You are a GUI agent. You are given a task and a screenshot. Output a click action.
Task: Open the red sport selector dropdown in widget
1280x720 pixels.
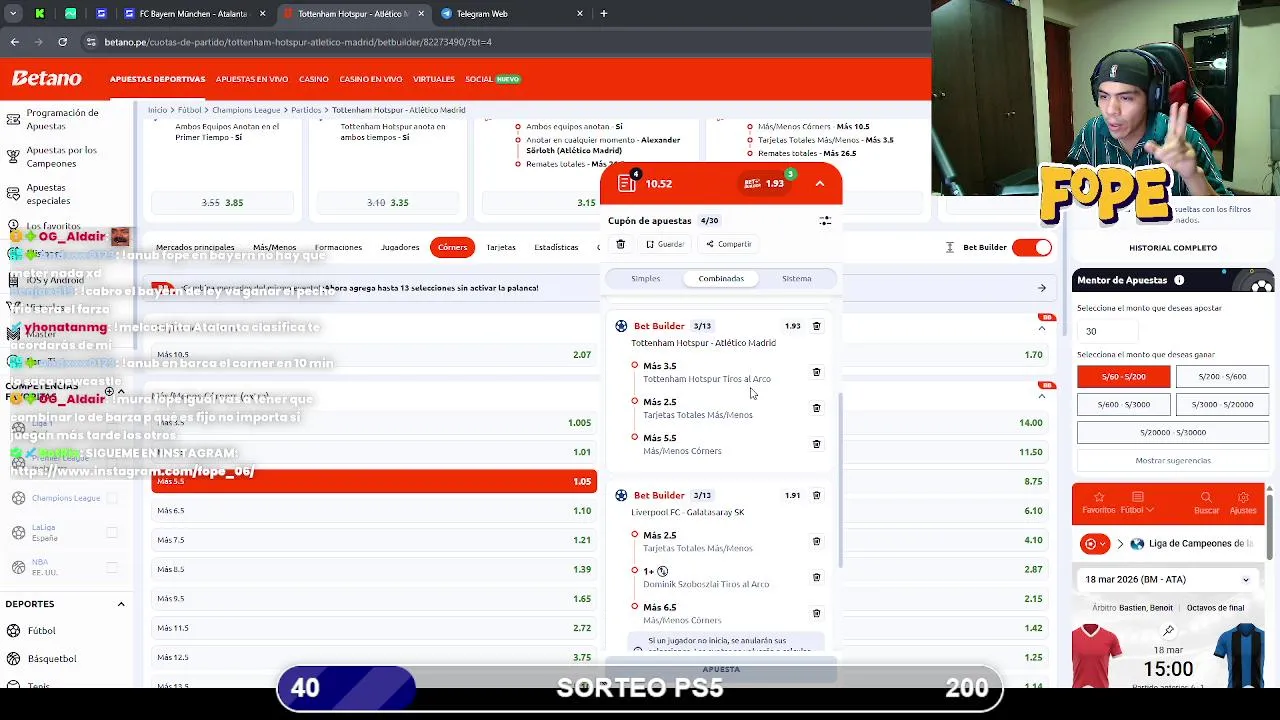[1094, 544]
